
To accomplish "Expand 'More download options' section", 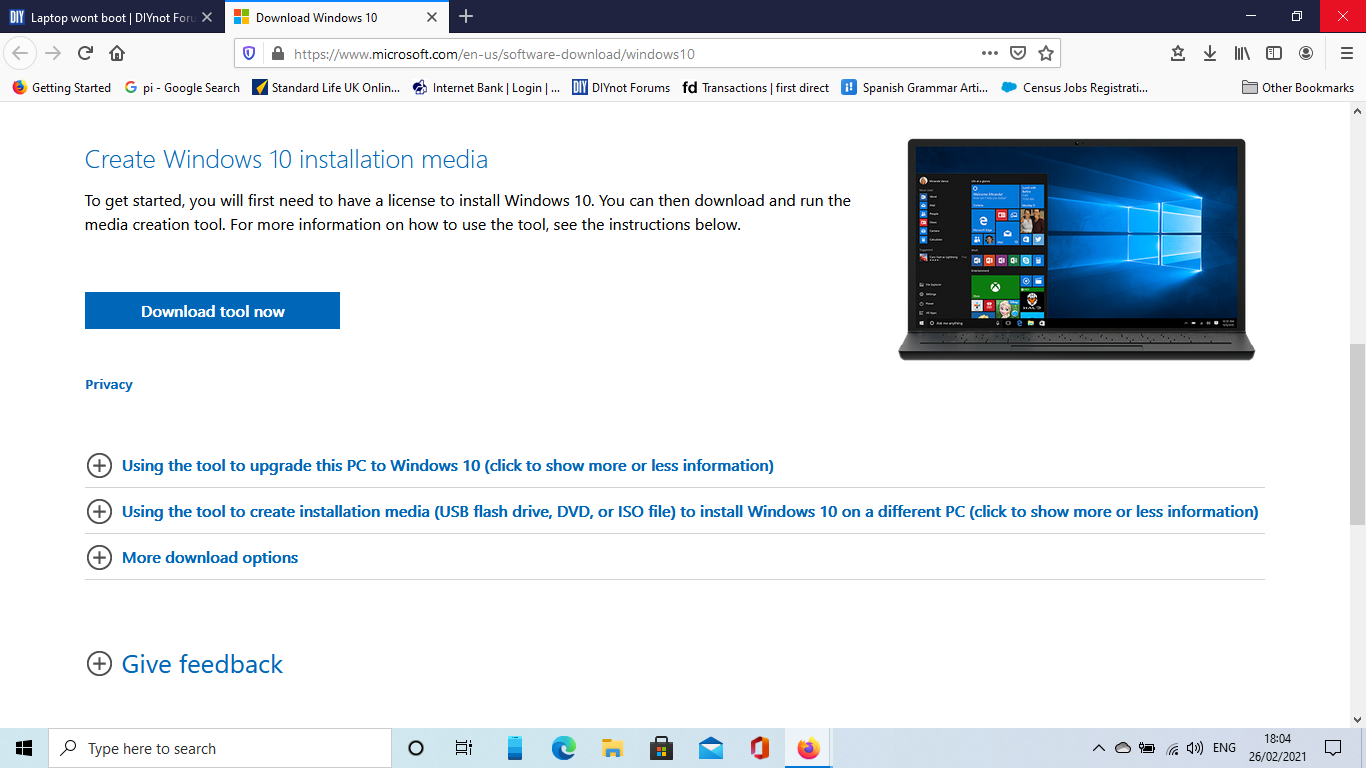I will click(209, 557).
